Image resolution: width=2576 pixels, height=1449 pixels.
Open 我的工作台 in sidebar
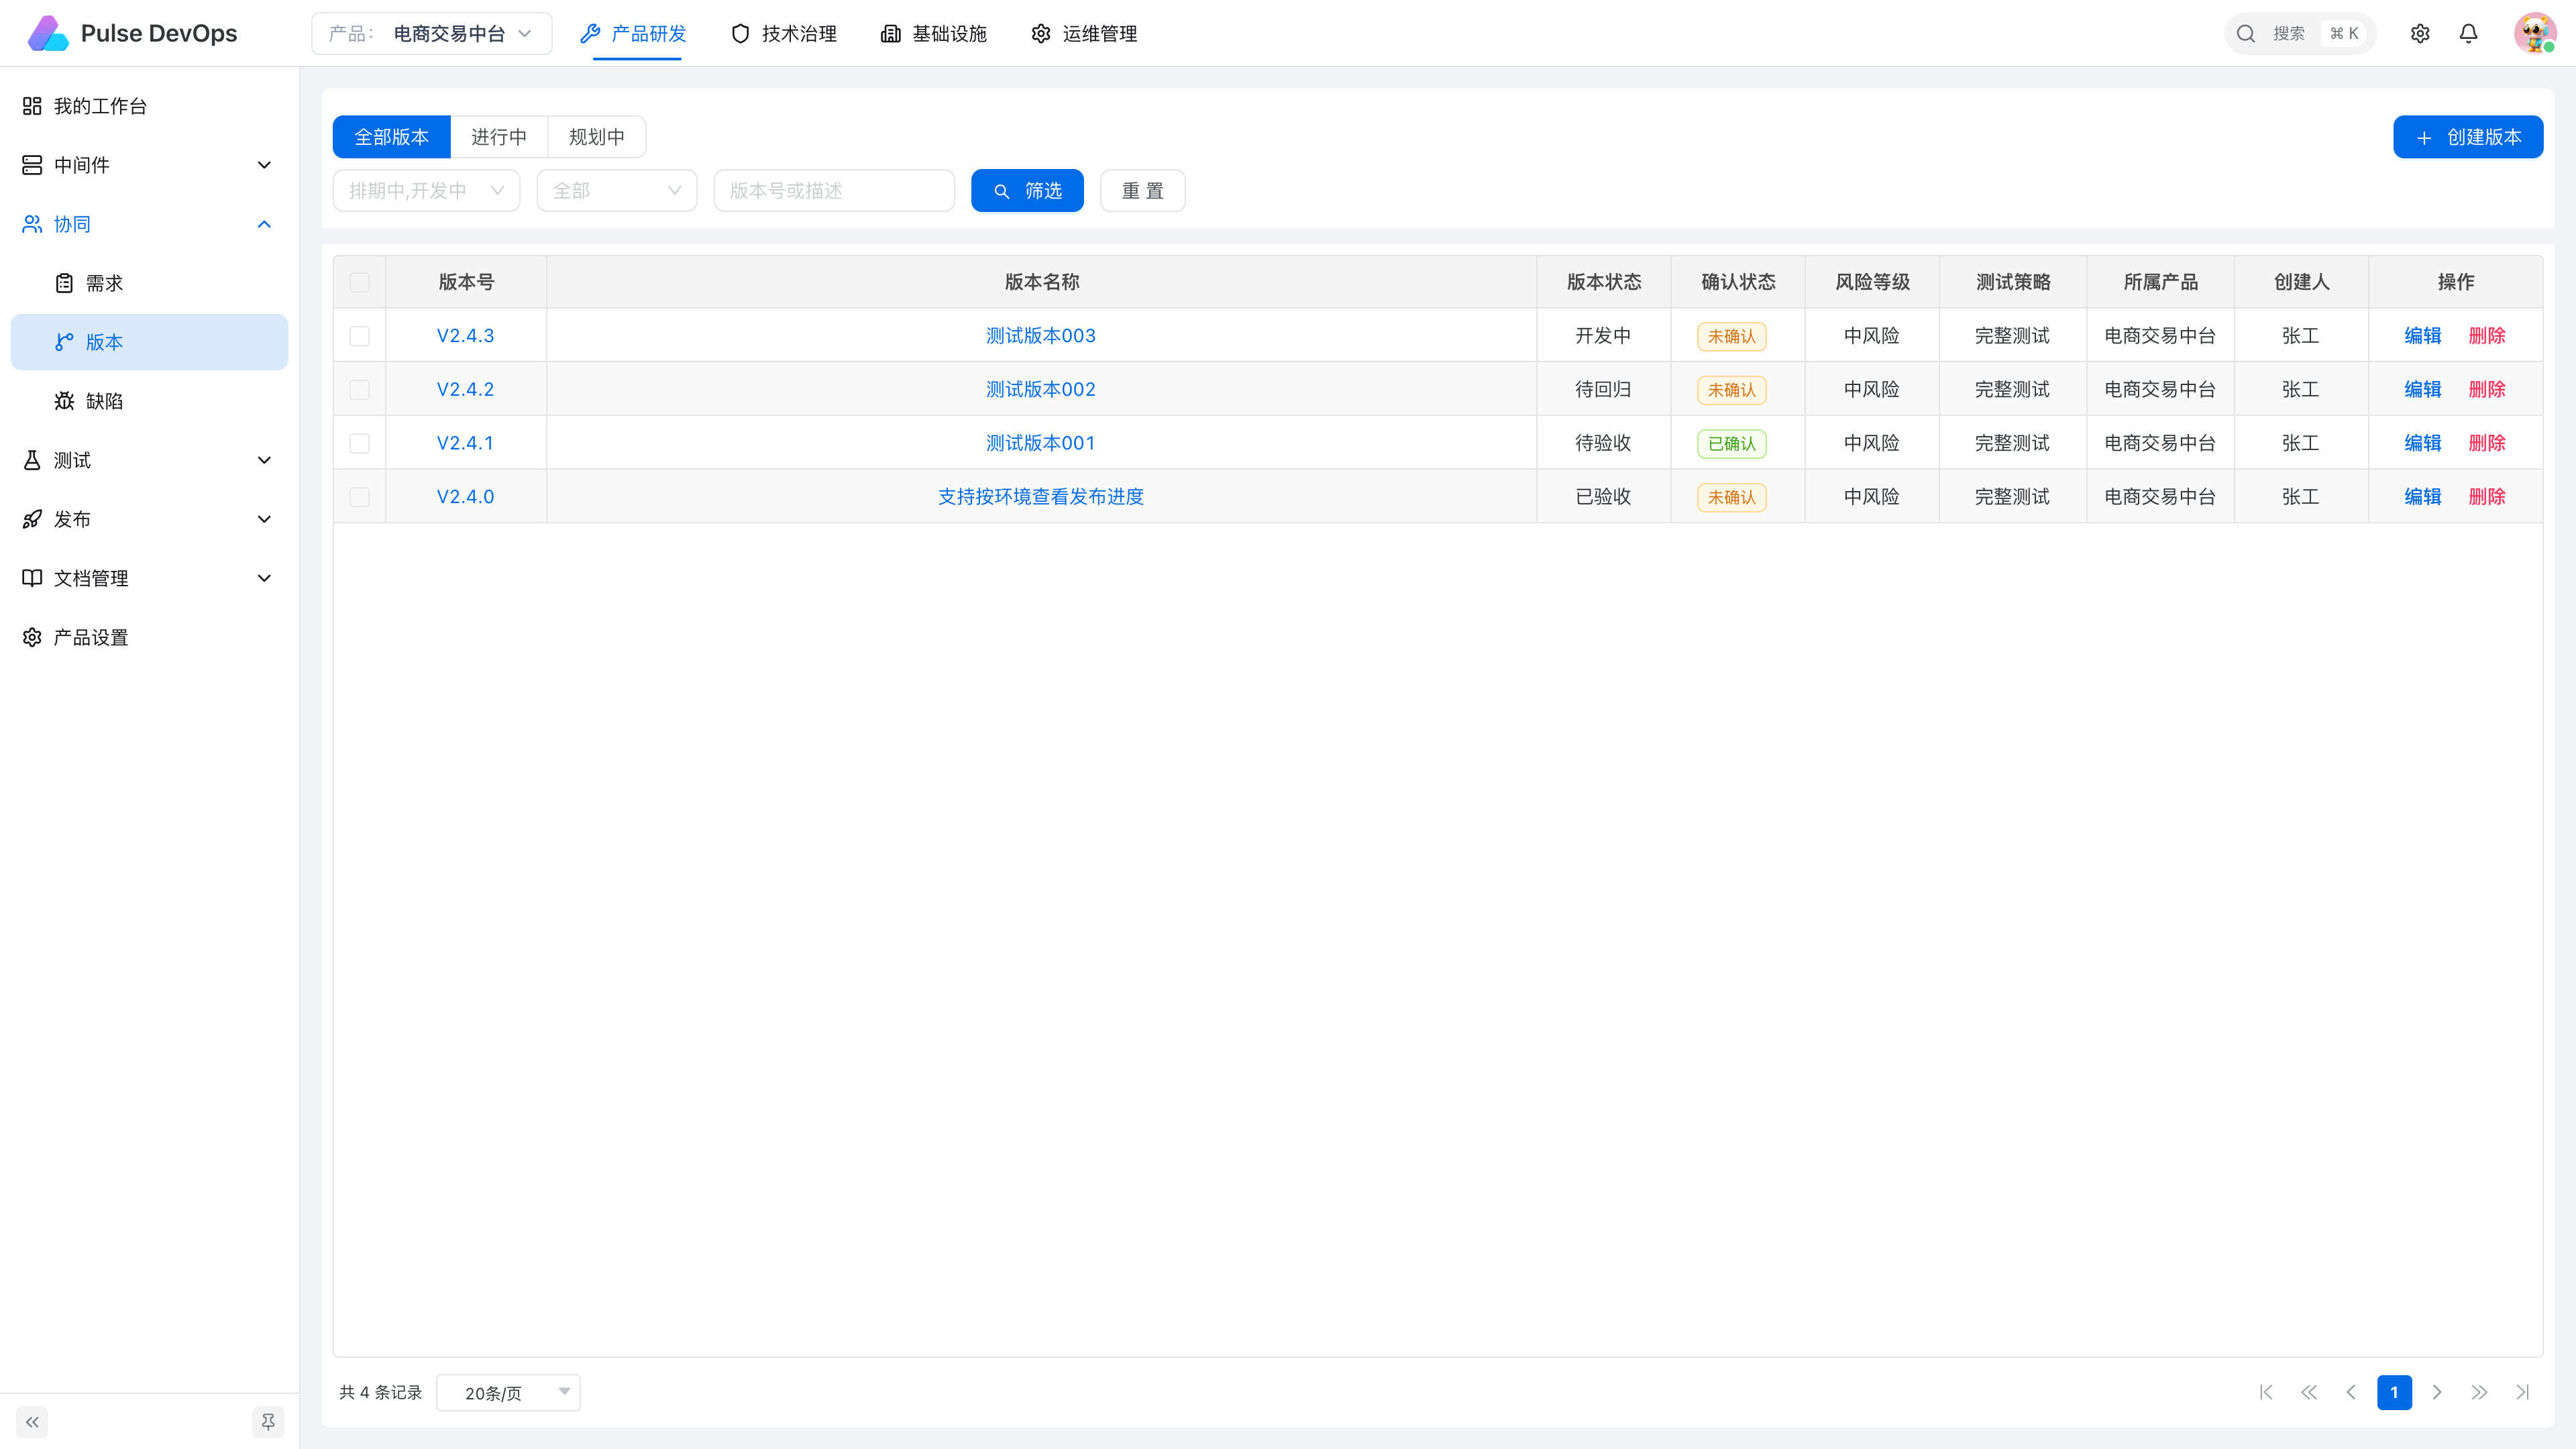point(149,106)
